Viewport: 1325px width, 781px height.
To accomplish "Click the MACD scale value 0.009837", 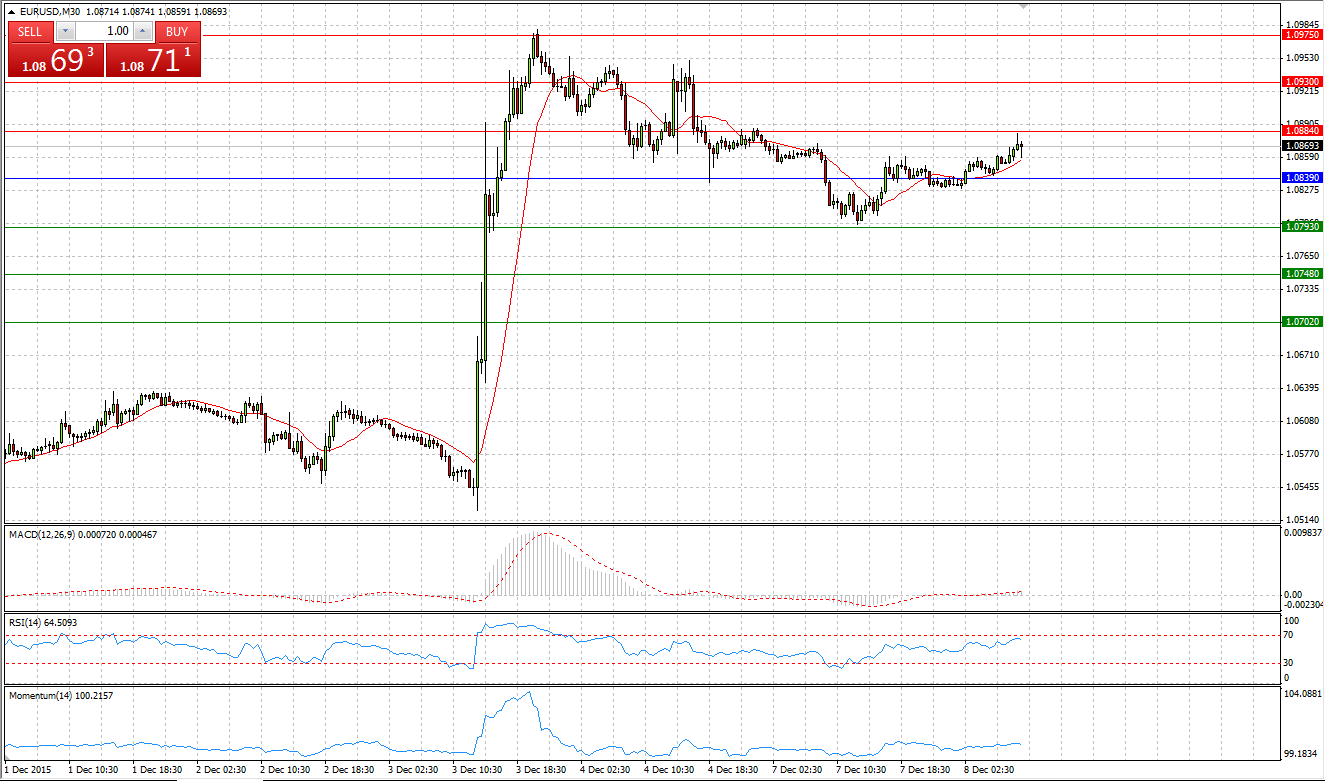I will point(1303,533).
